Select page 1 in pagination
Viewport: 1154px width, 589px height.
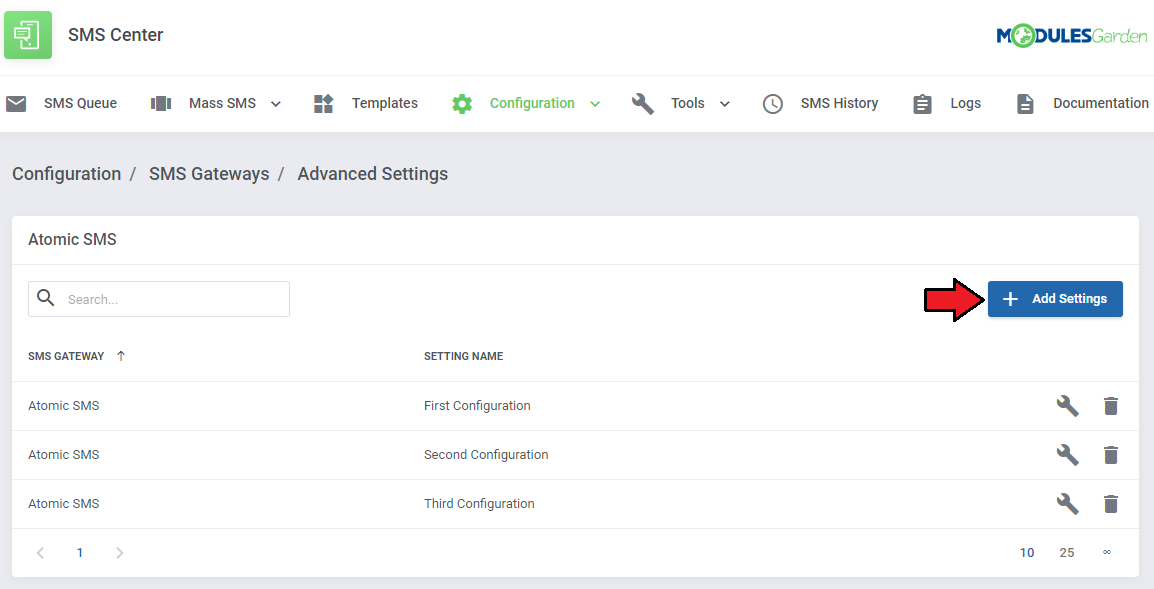(79, 552)
